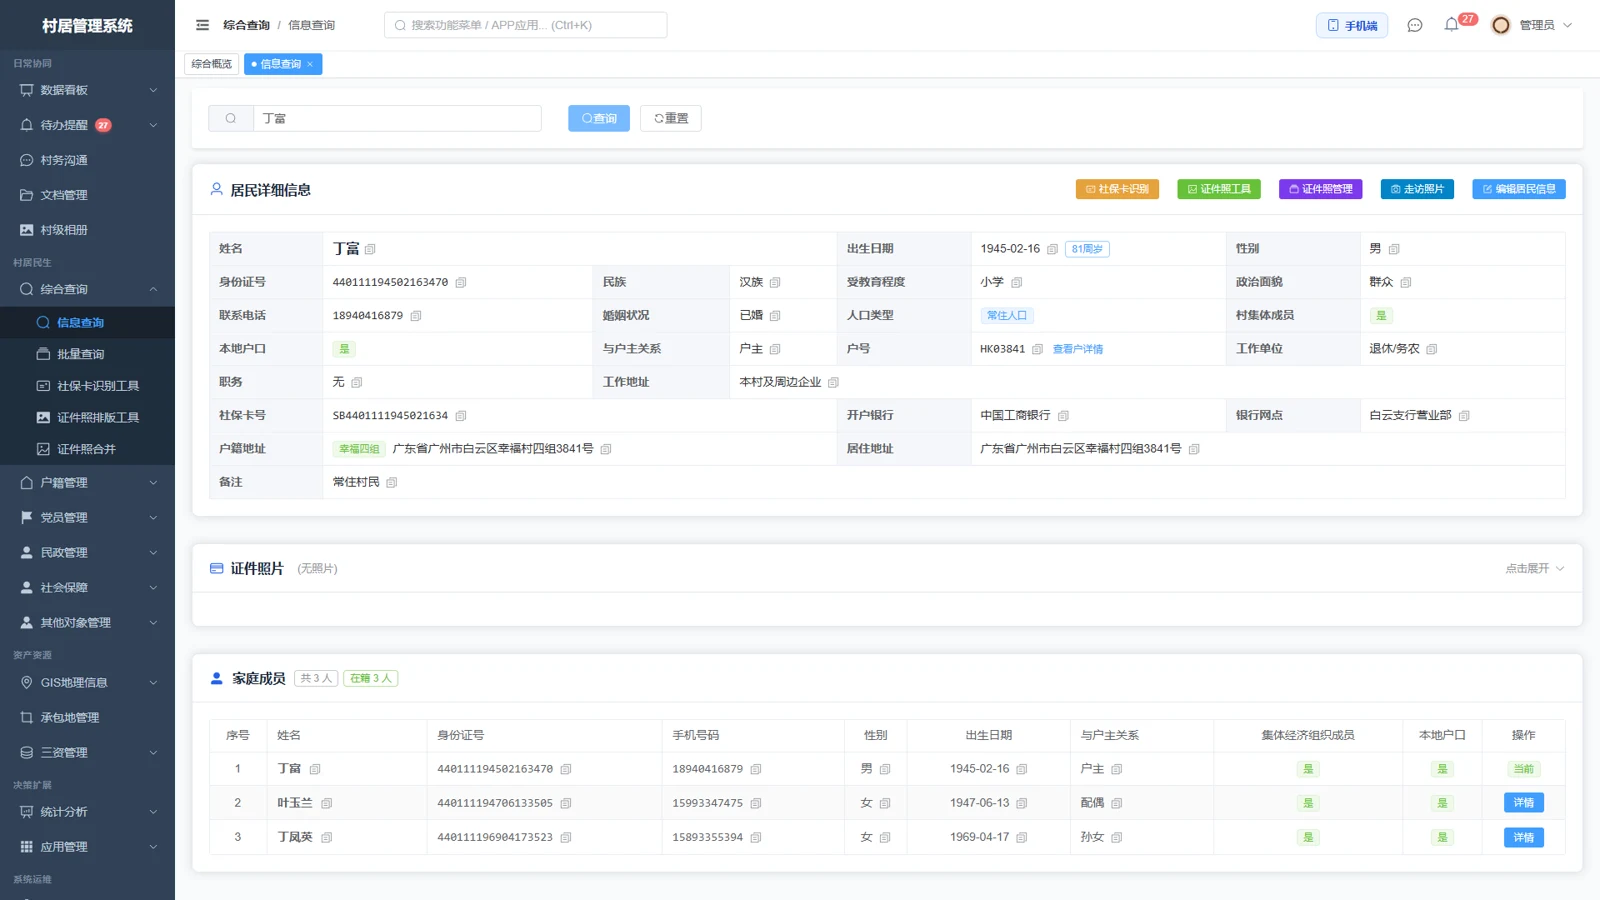Switch to 综合概览 tab

(212, 64)
